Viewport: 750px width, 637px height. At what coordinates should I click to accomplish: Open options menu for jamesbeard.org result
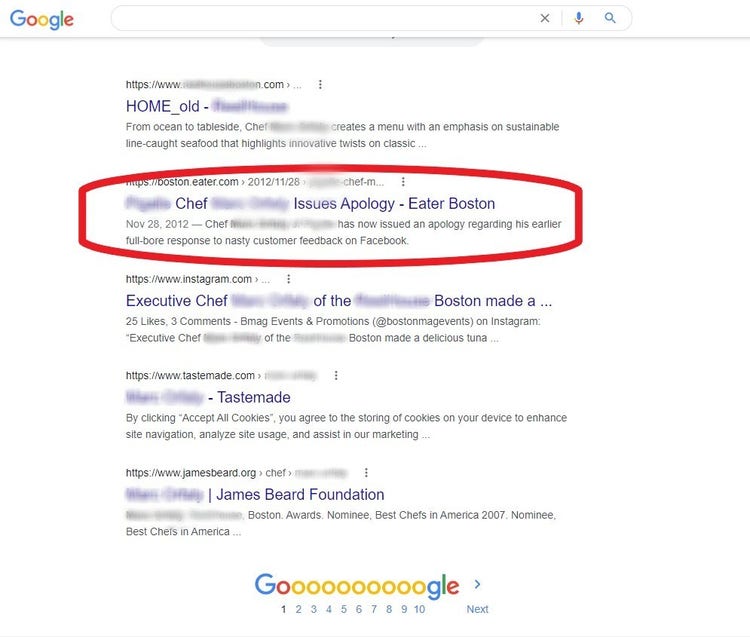[366, 472]
